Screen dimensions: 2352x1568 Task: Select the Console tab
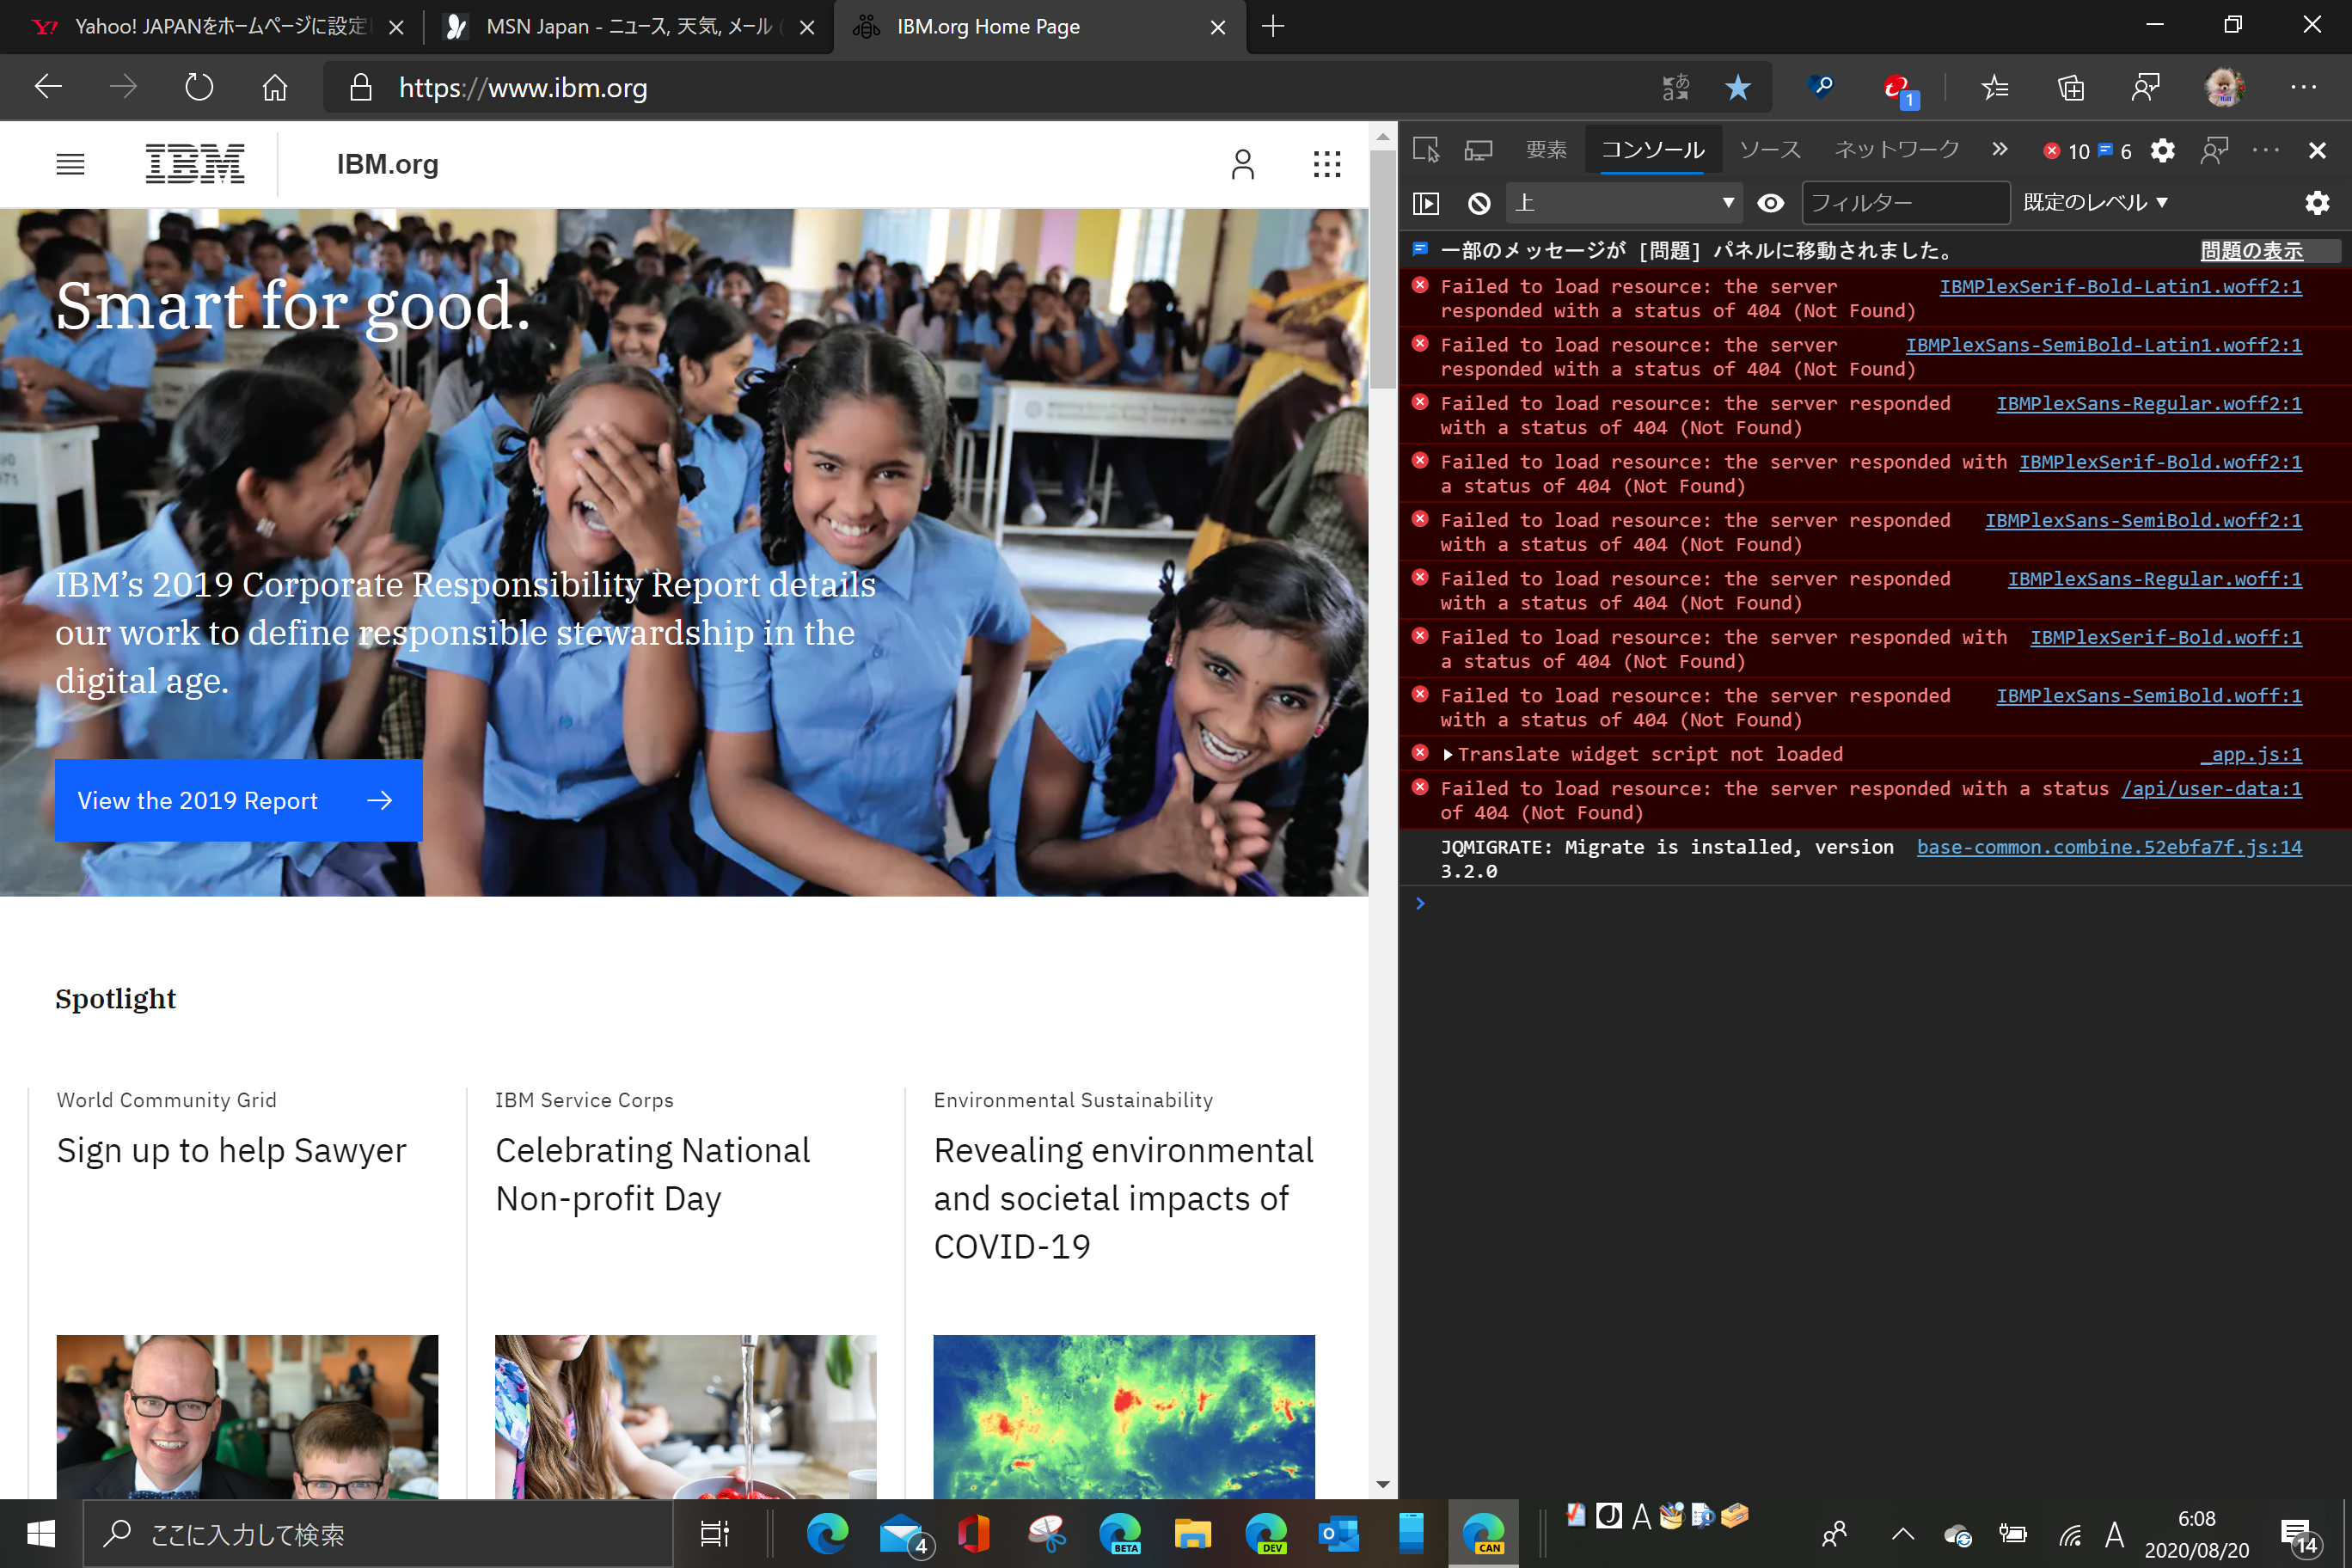point(1652,150)
